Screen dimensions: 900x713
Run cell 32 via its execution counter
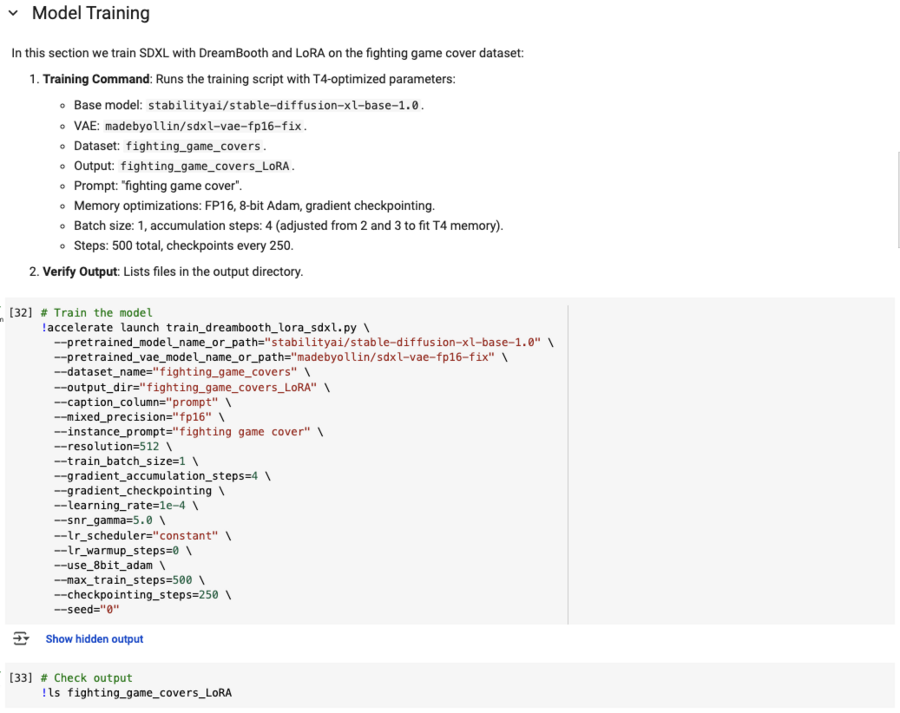(x=21, y=313)
